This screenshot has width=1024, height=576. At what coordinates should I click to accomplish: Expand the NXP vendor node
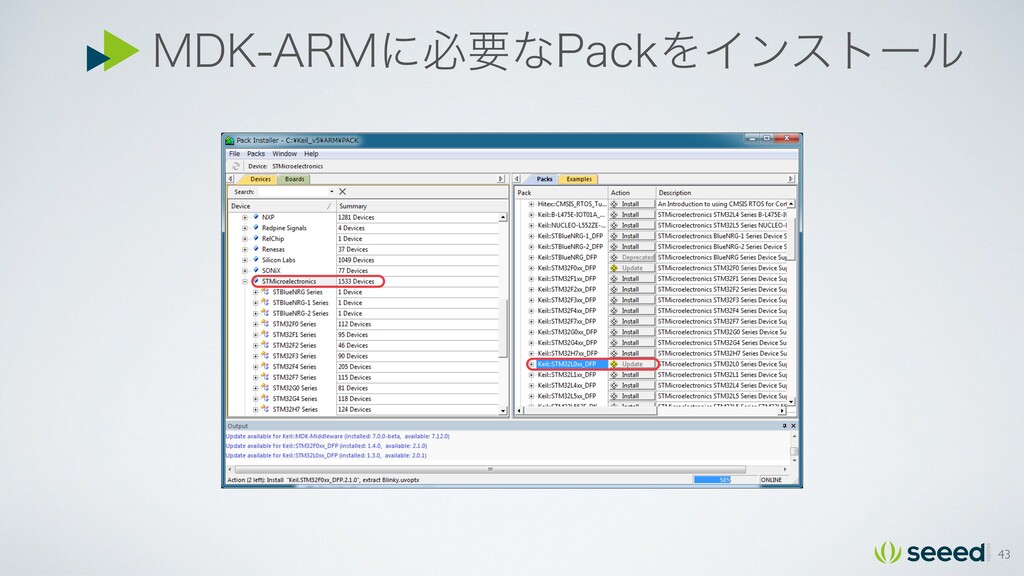click(245, 217)
